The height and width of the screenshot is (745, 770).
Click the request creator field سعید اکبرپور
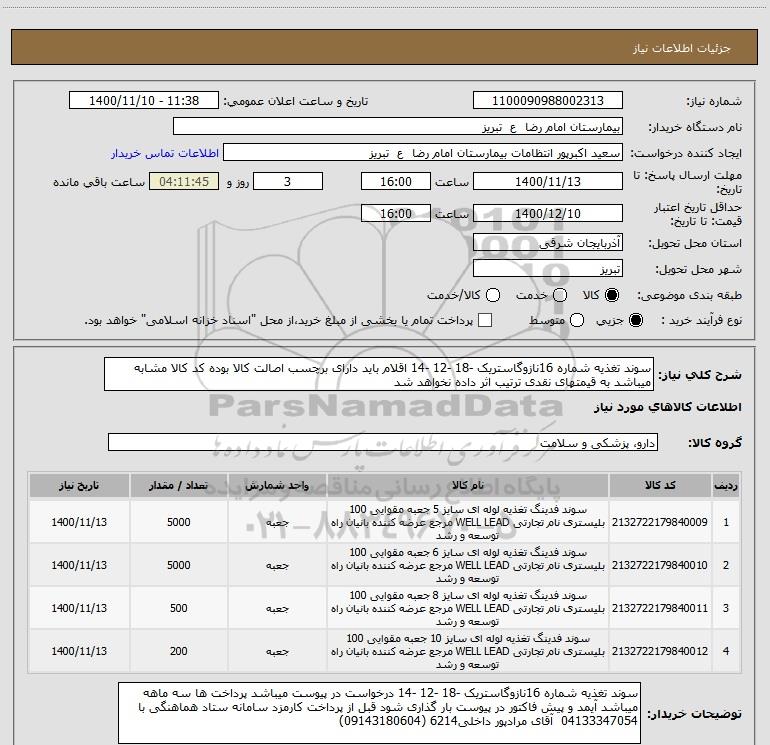click(423, 153)
